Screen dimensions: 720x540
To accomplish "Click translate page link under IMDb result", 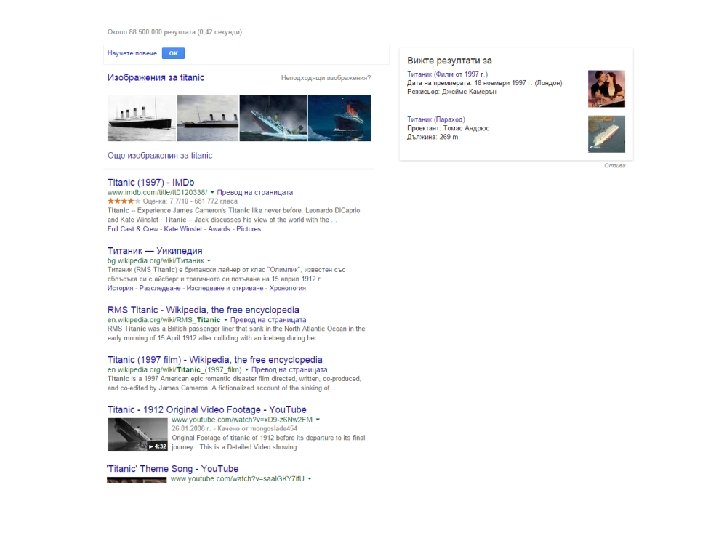I will tap(255, 192).
